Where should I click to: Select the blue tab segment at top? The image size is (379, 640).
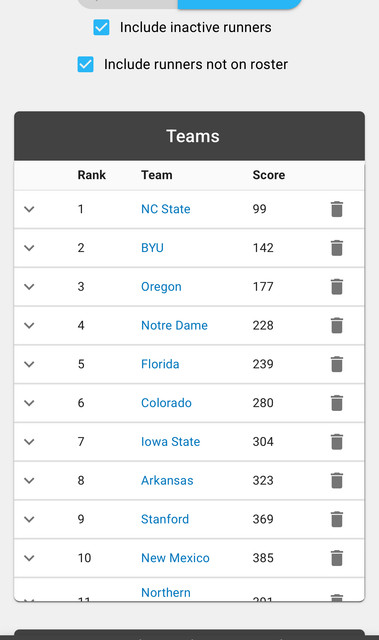pyautogui.click(x=240, y=4)
